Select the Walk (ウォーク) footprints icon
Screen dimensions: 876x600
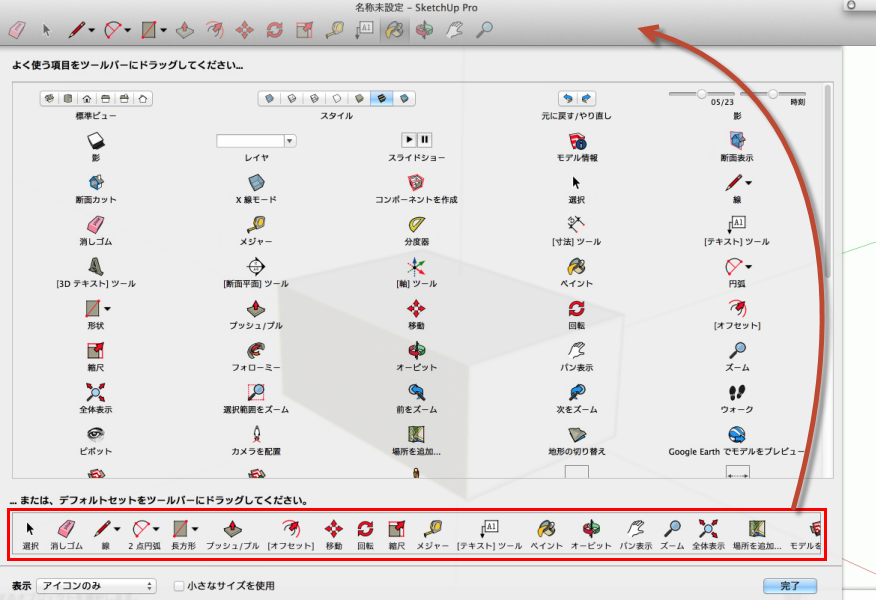coord(737,393)
